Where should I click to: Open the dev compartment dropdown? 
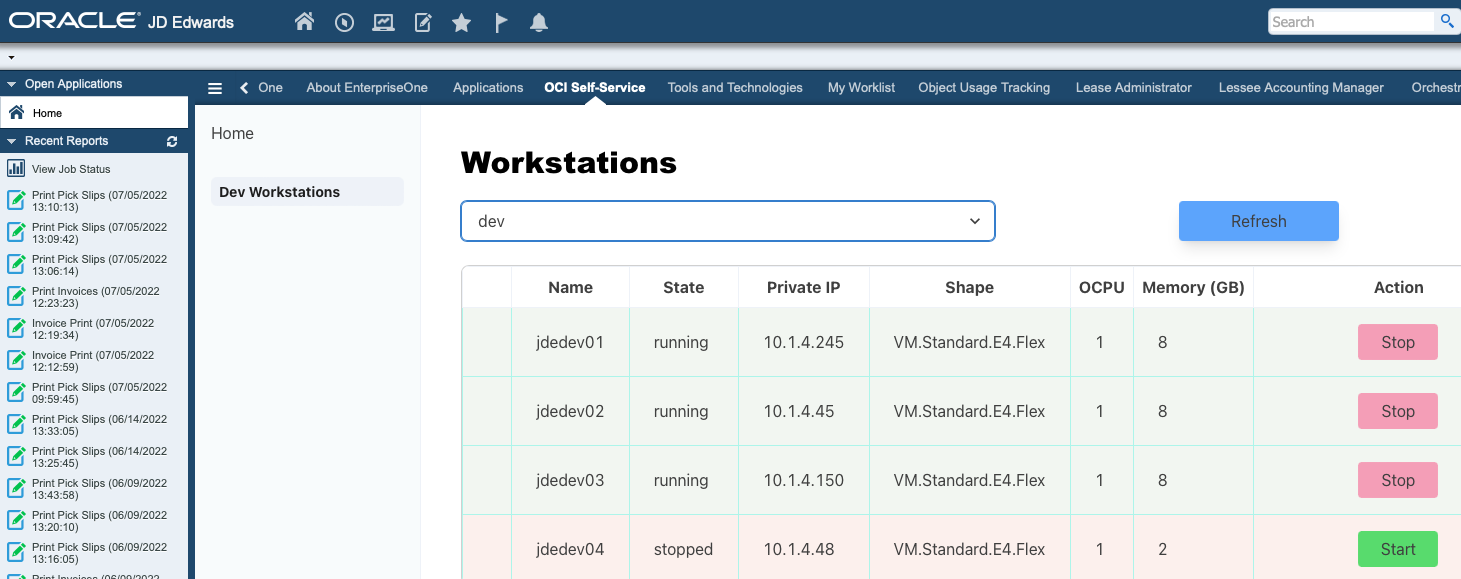pos(728,221)
